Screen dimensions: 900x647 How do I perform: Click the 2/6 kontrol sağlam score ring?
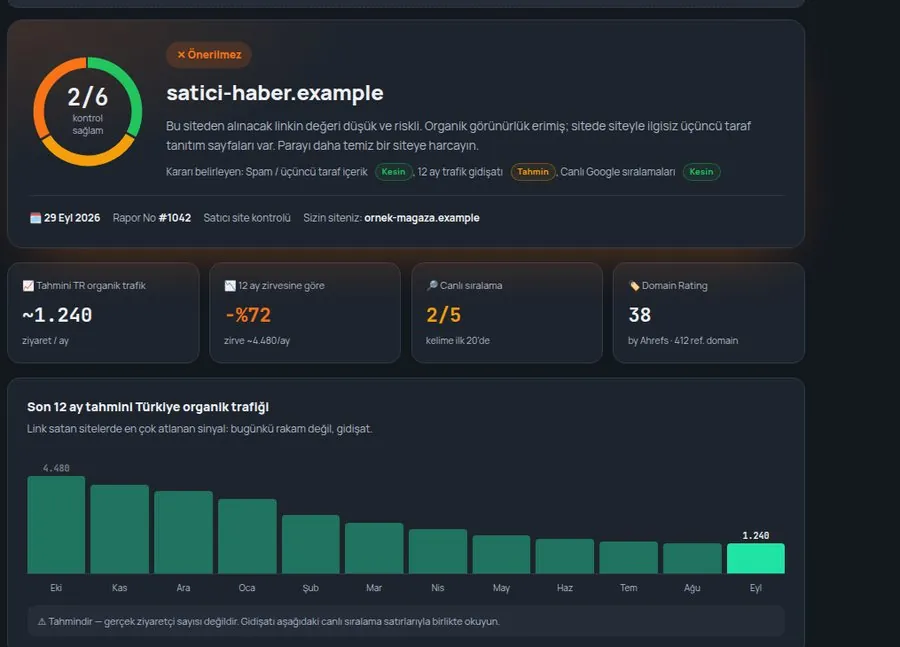click(x=88, y=111)
